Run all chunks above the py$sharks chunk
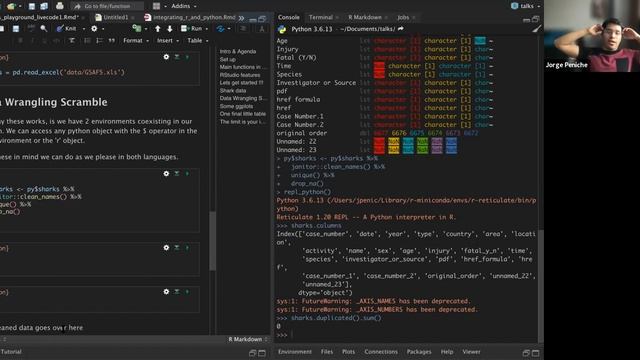 click(177, 173)
